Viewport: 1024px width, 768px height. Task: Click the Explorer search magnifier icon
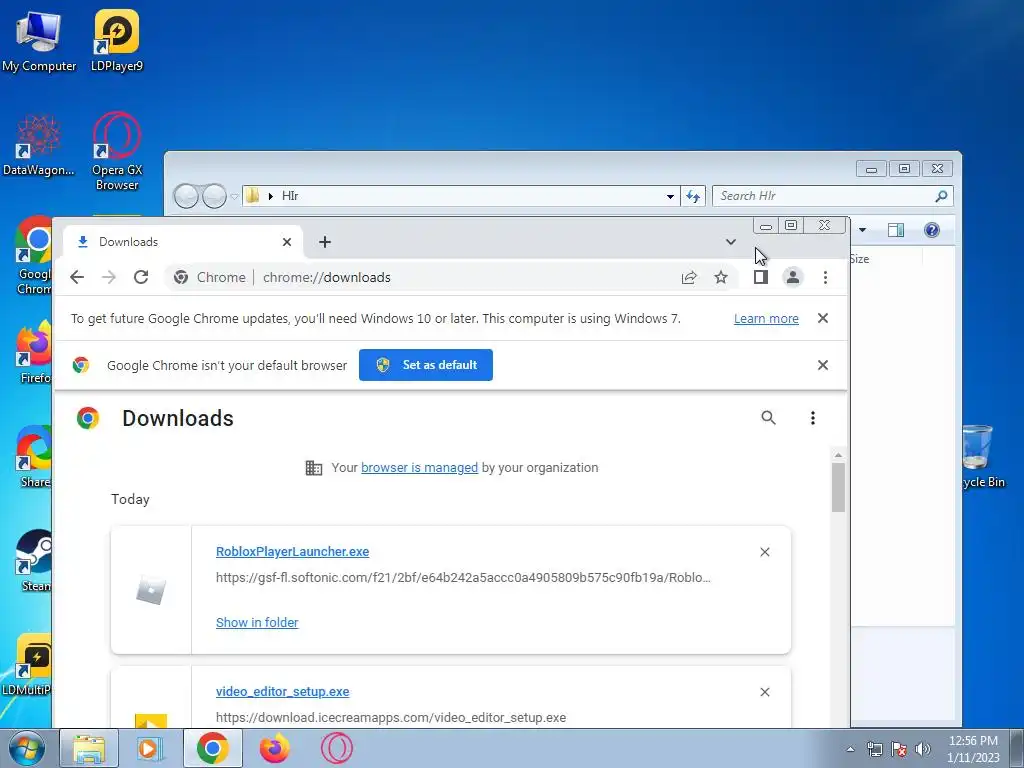[941, 196]
